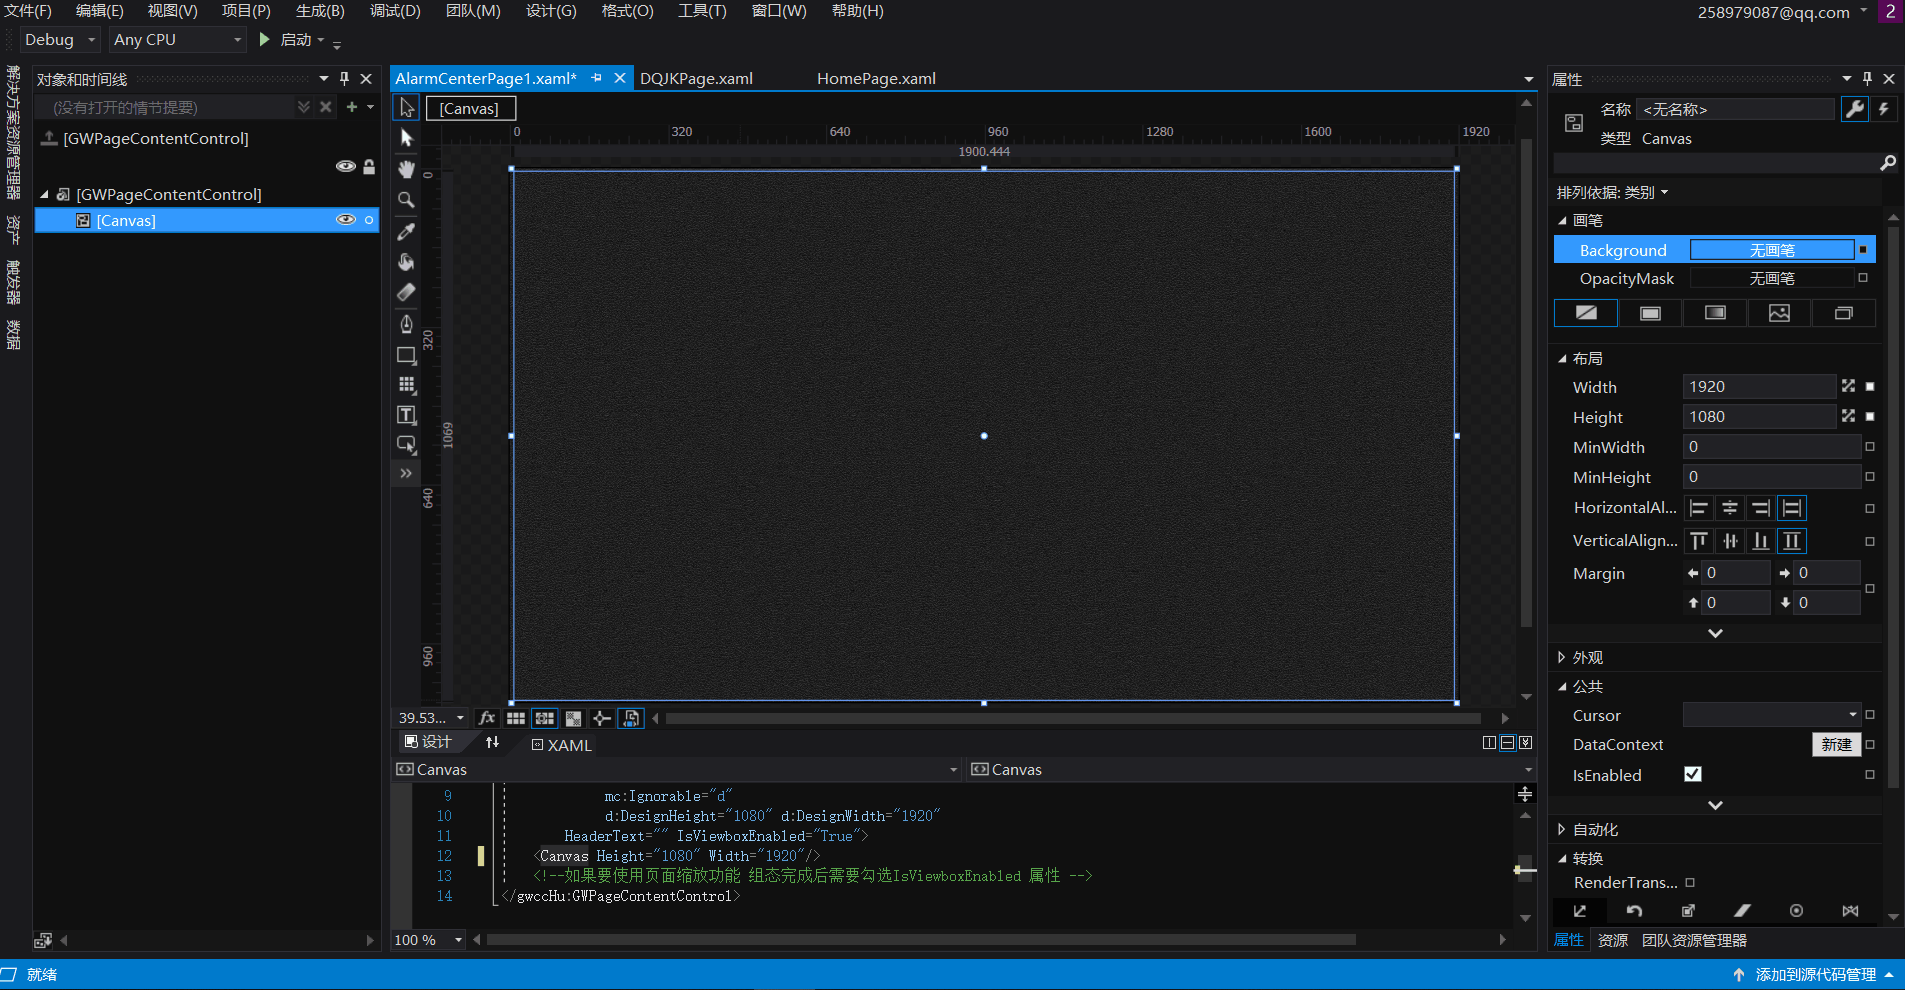The image size is (1905, 990).
Task: Choose the gradient brush icon
Action: coord(1715,313)
